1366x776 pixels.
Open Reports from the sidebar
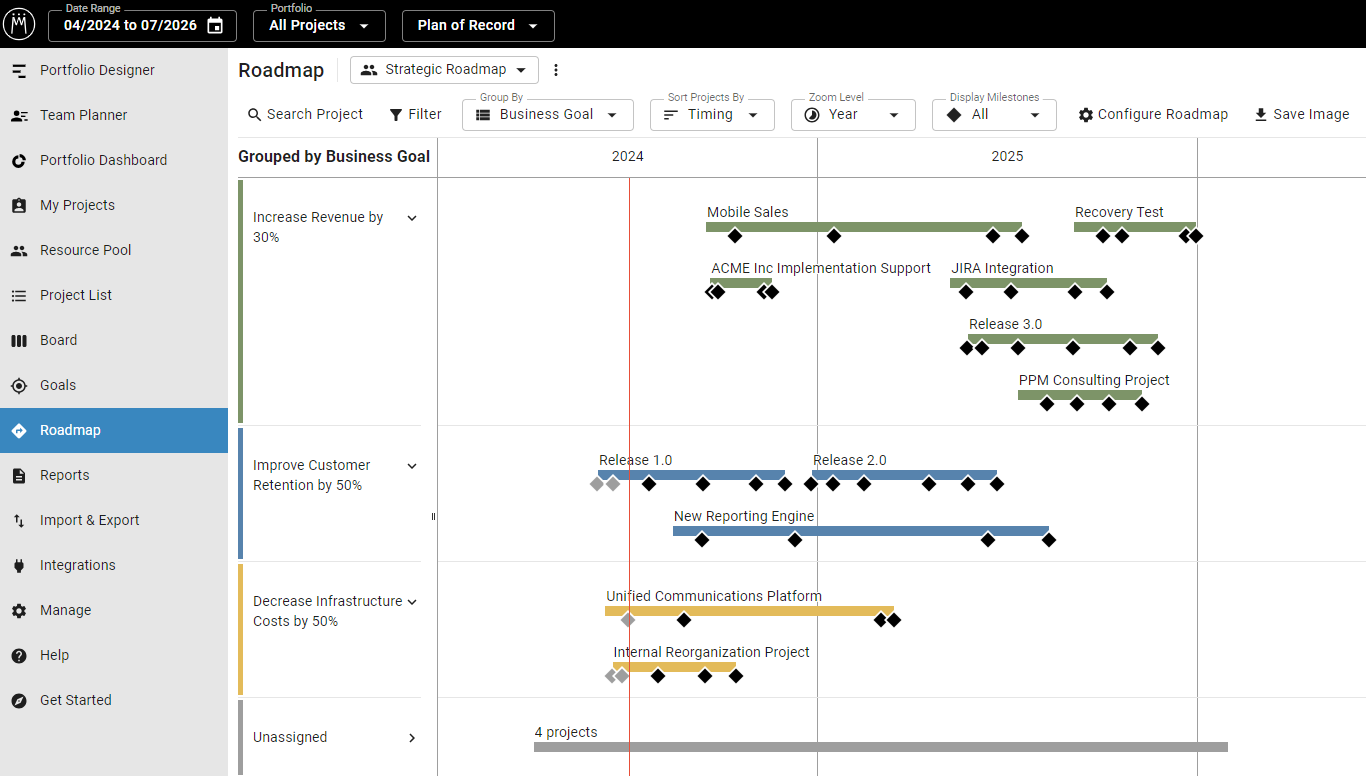point(66,475)
